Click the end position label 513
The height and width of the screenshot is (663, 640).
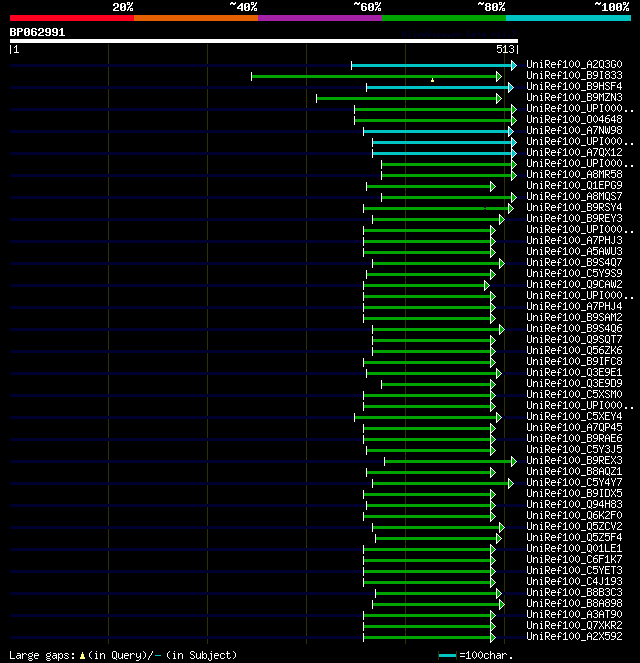tap(505, 49)
